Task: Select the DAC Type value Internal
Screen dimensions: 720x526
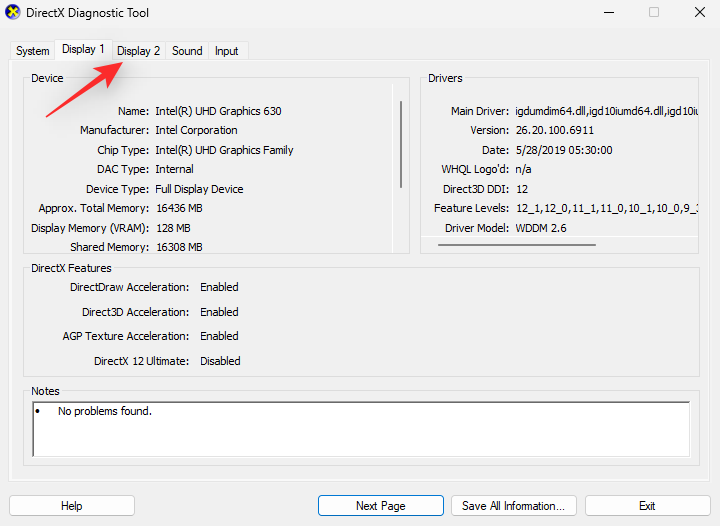Action: pos(174,169)
